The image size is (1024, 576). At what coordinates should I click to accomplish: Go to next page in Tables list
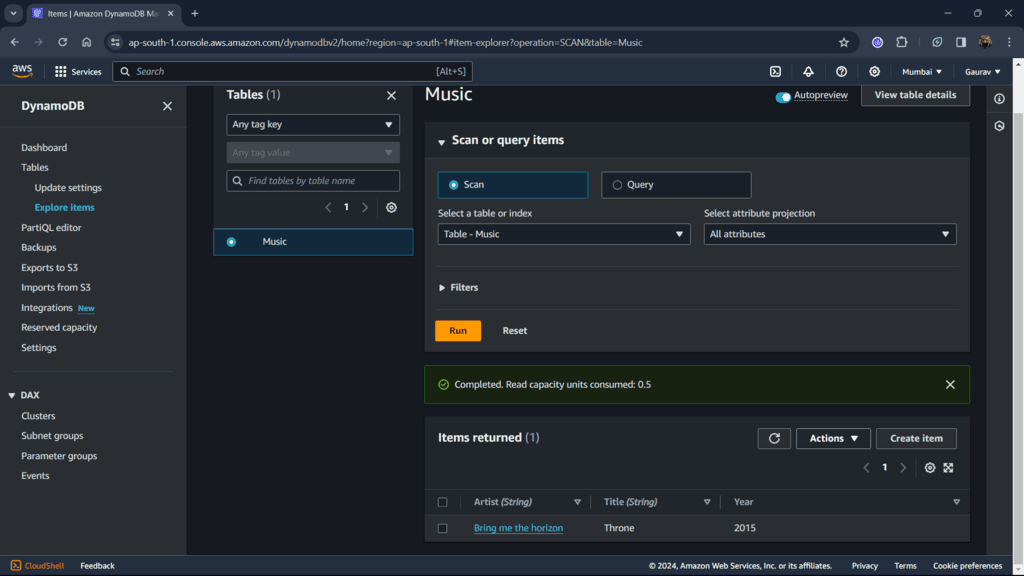point(365,208)
